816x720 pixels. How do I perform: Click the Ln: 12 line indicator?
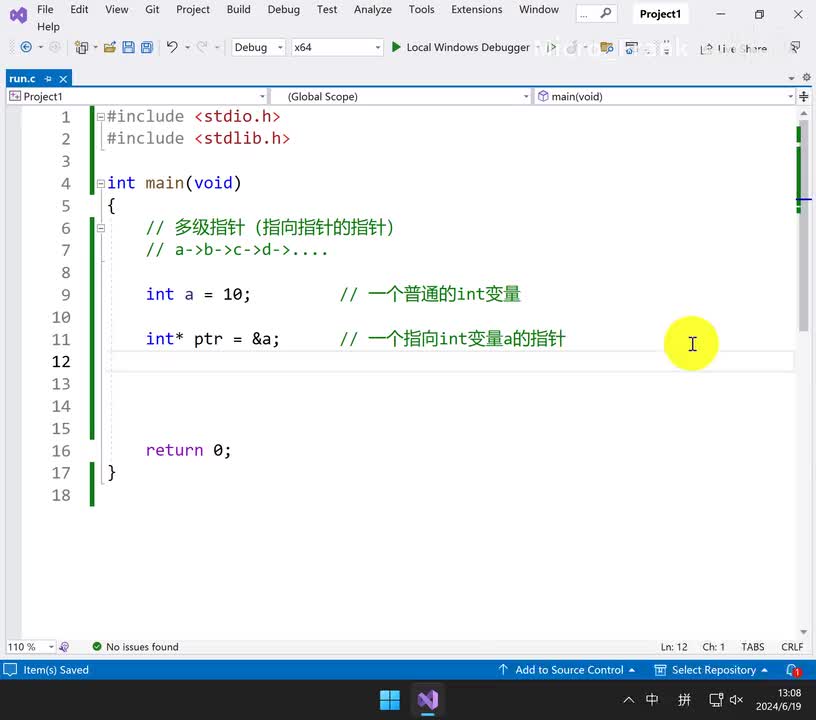pos(674,647)
